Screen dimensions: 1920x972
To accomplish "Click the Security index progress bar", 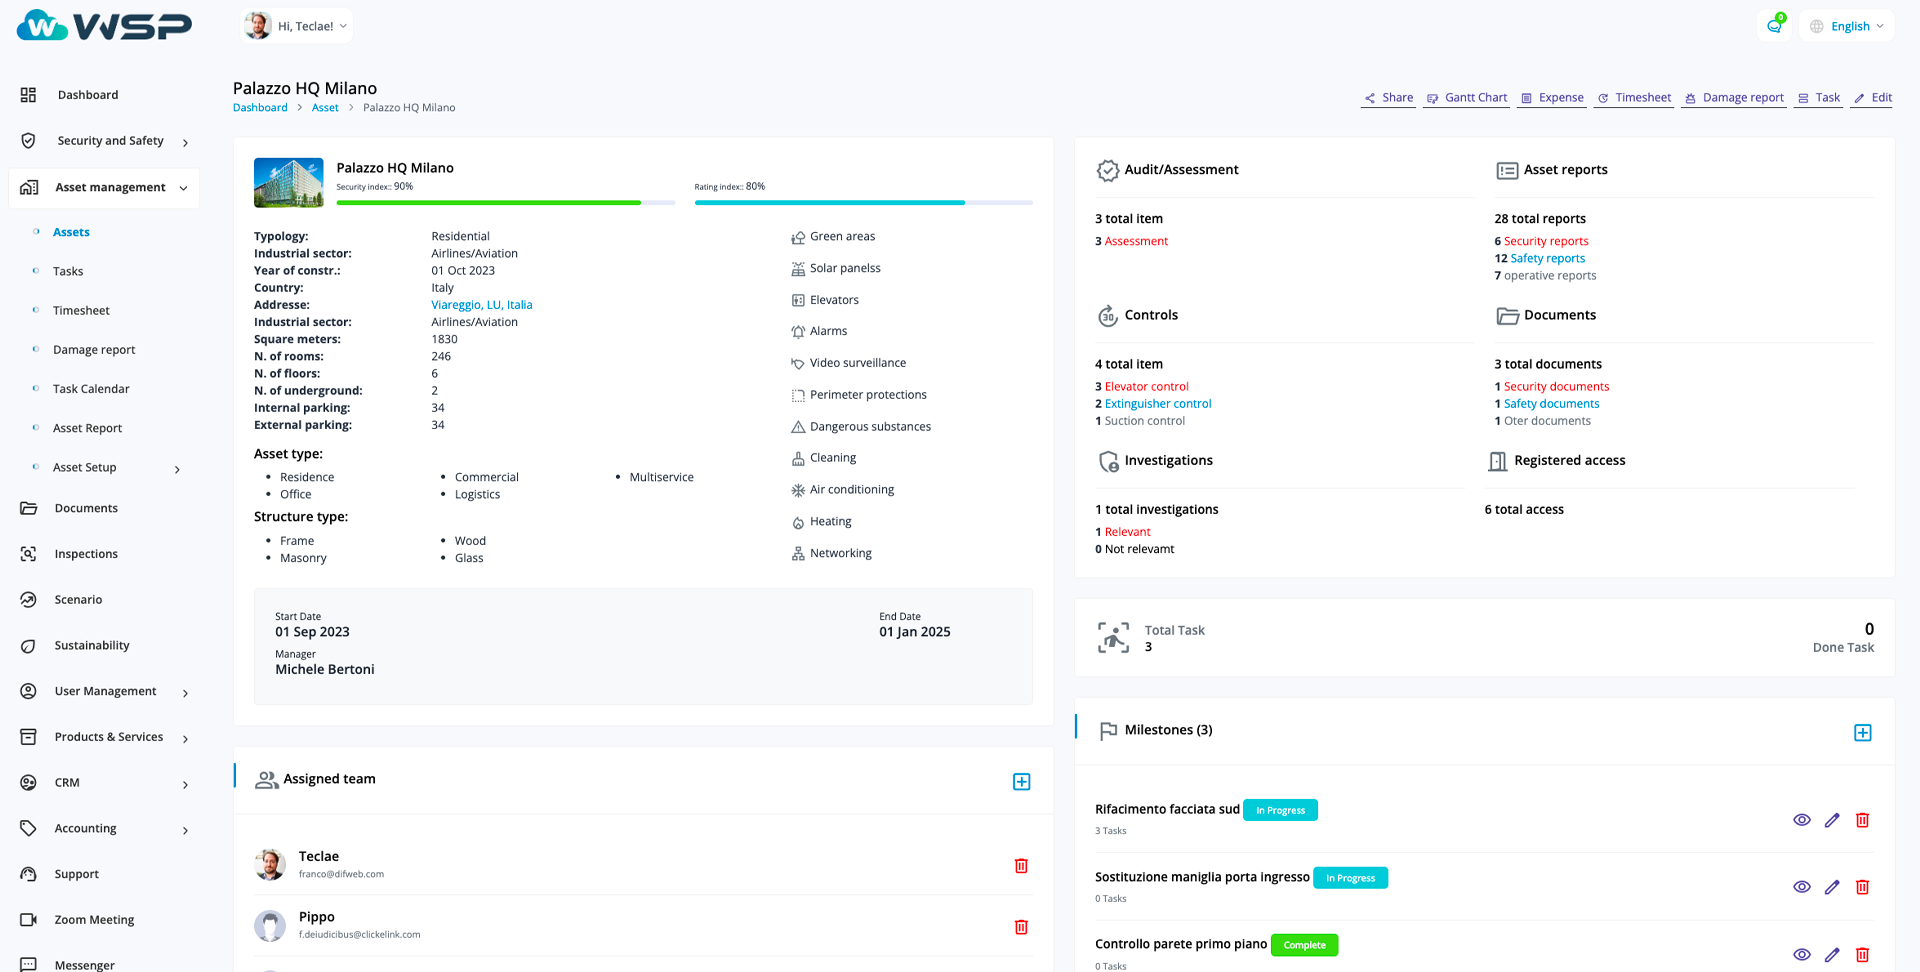I will click(505, 203).
